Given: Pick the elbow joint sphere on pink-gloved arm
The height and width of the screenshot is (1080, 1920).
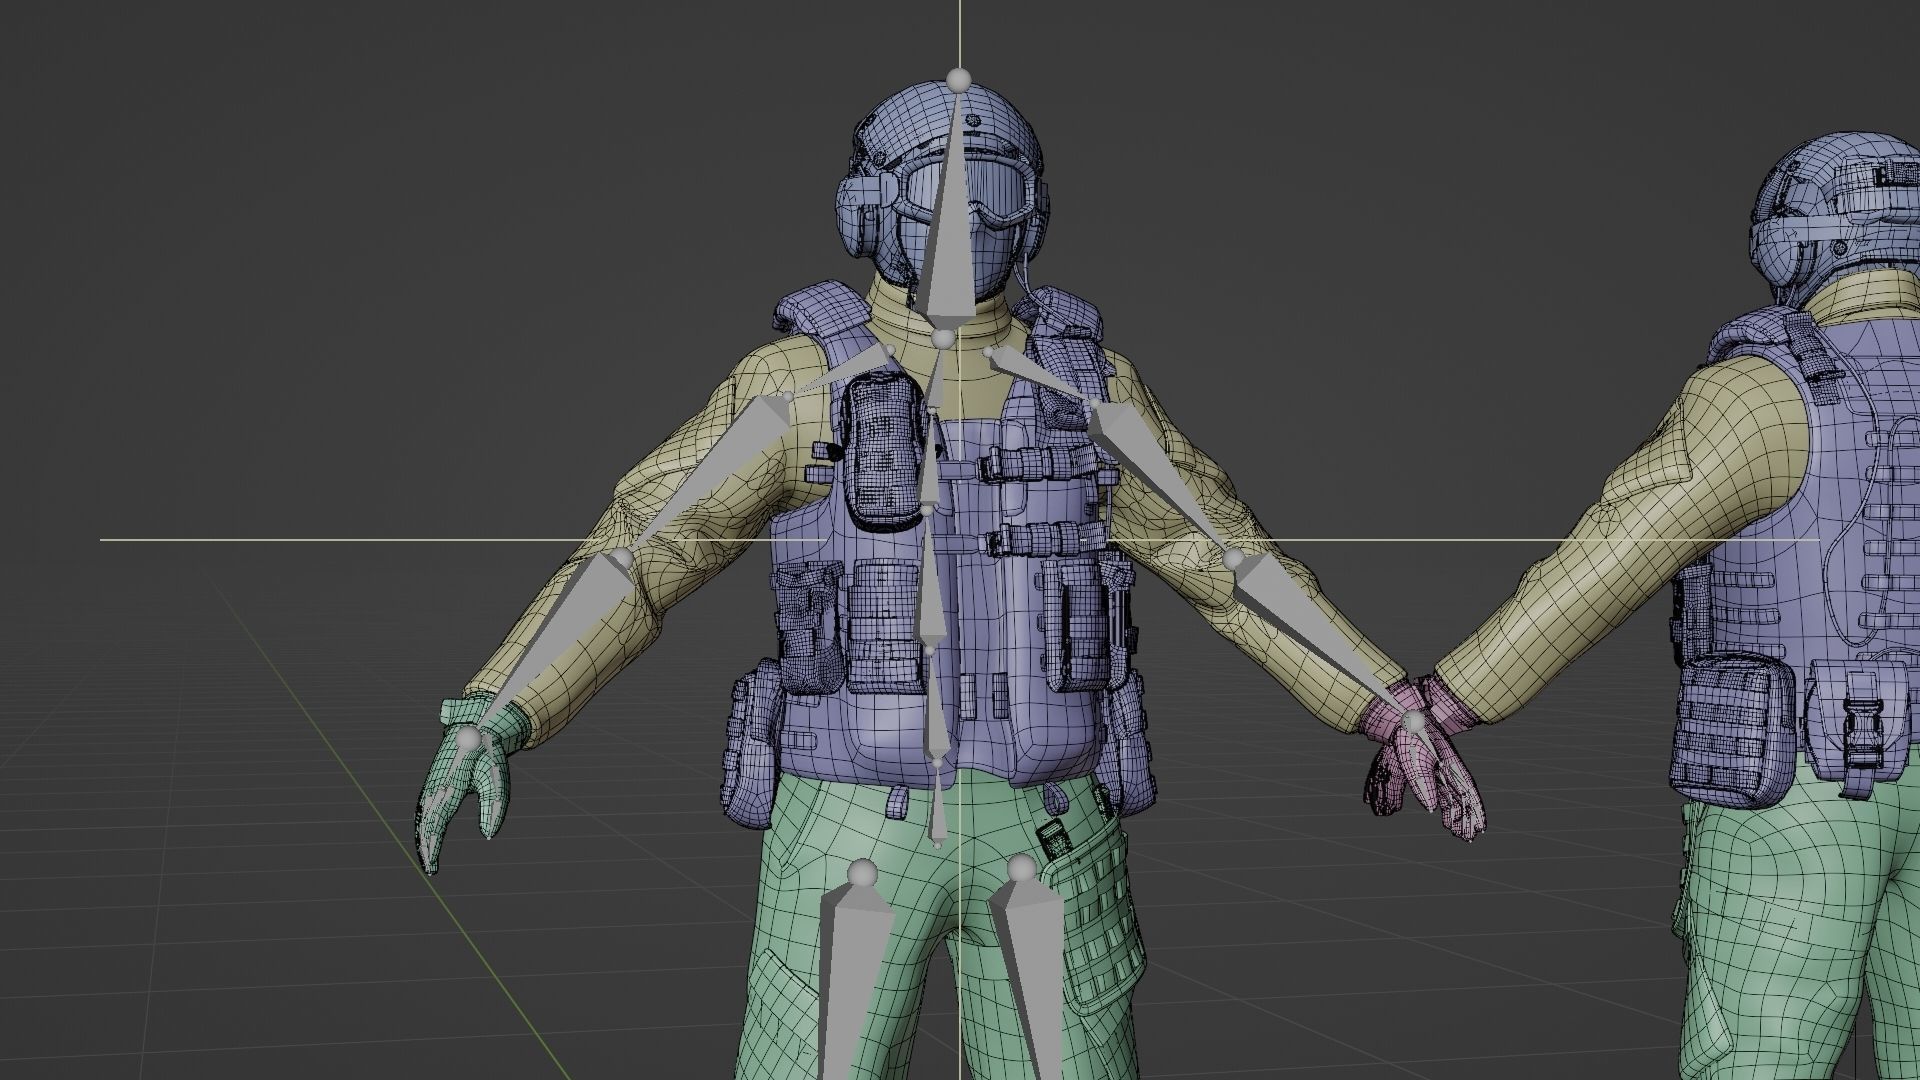Looking at the screenshot, I should 1234,558.
